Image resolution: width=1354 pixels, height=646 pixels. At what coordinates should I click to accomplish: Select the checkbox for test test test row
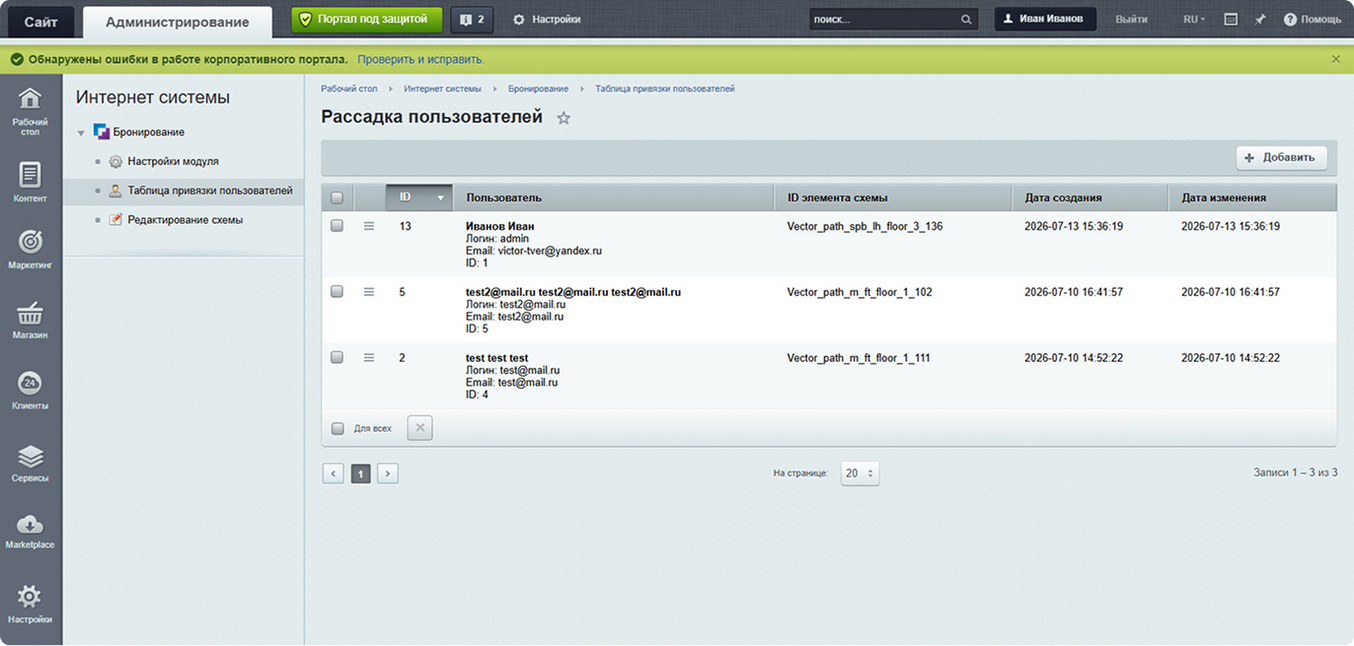[x=337, y=357]
